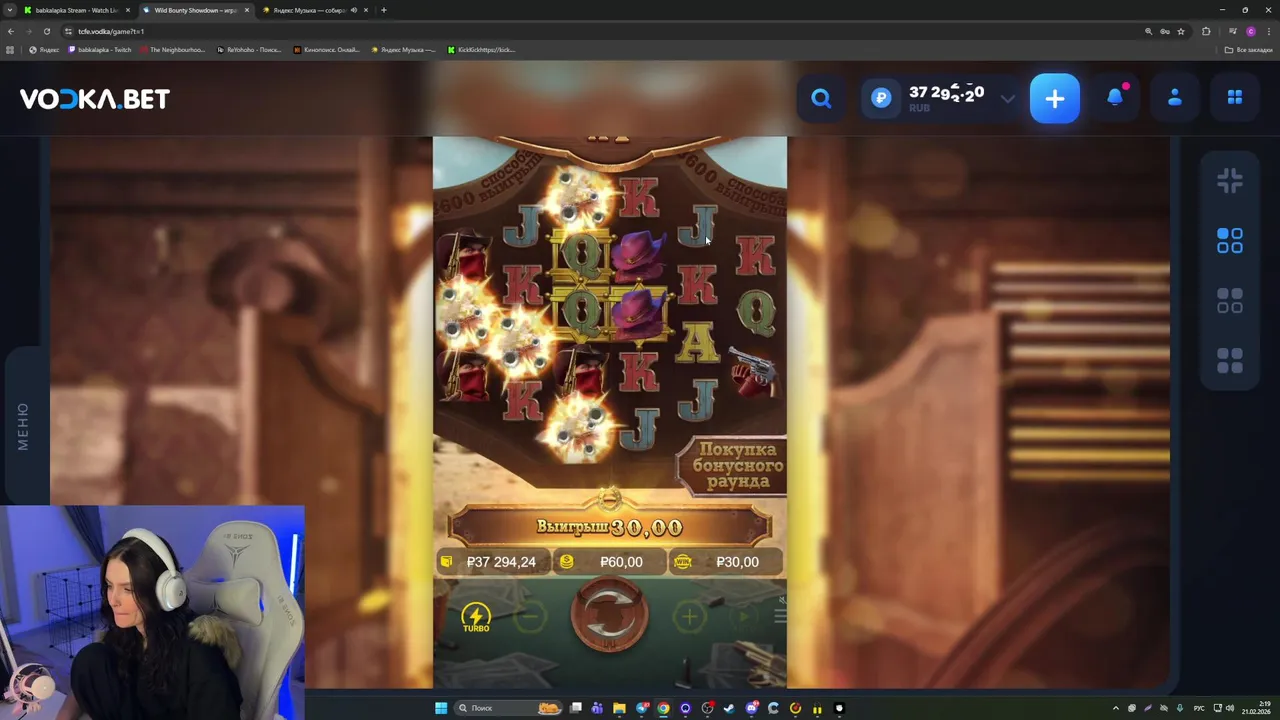Open the tab search dropdown arrow
Viewport: 1280px width, 720px height.
point(8,10)
